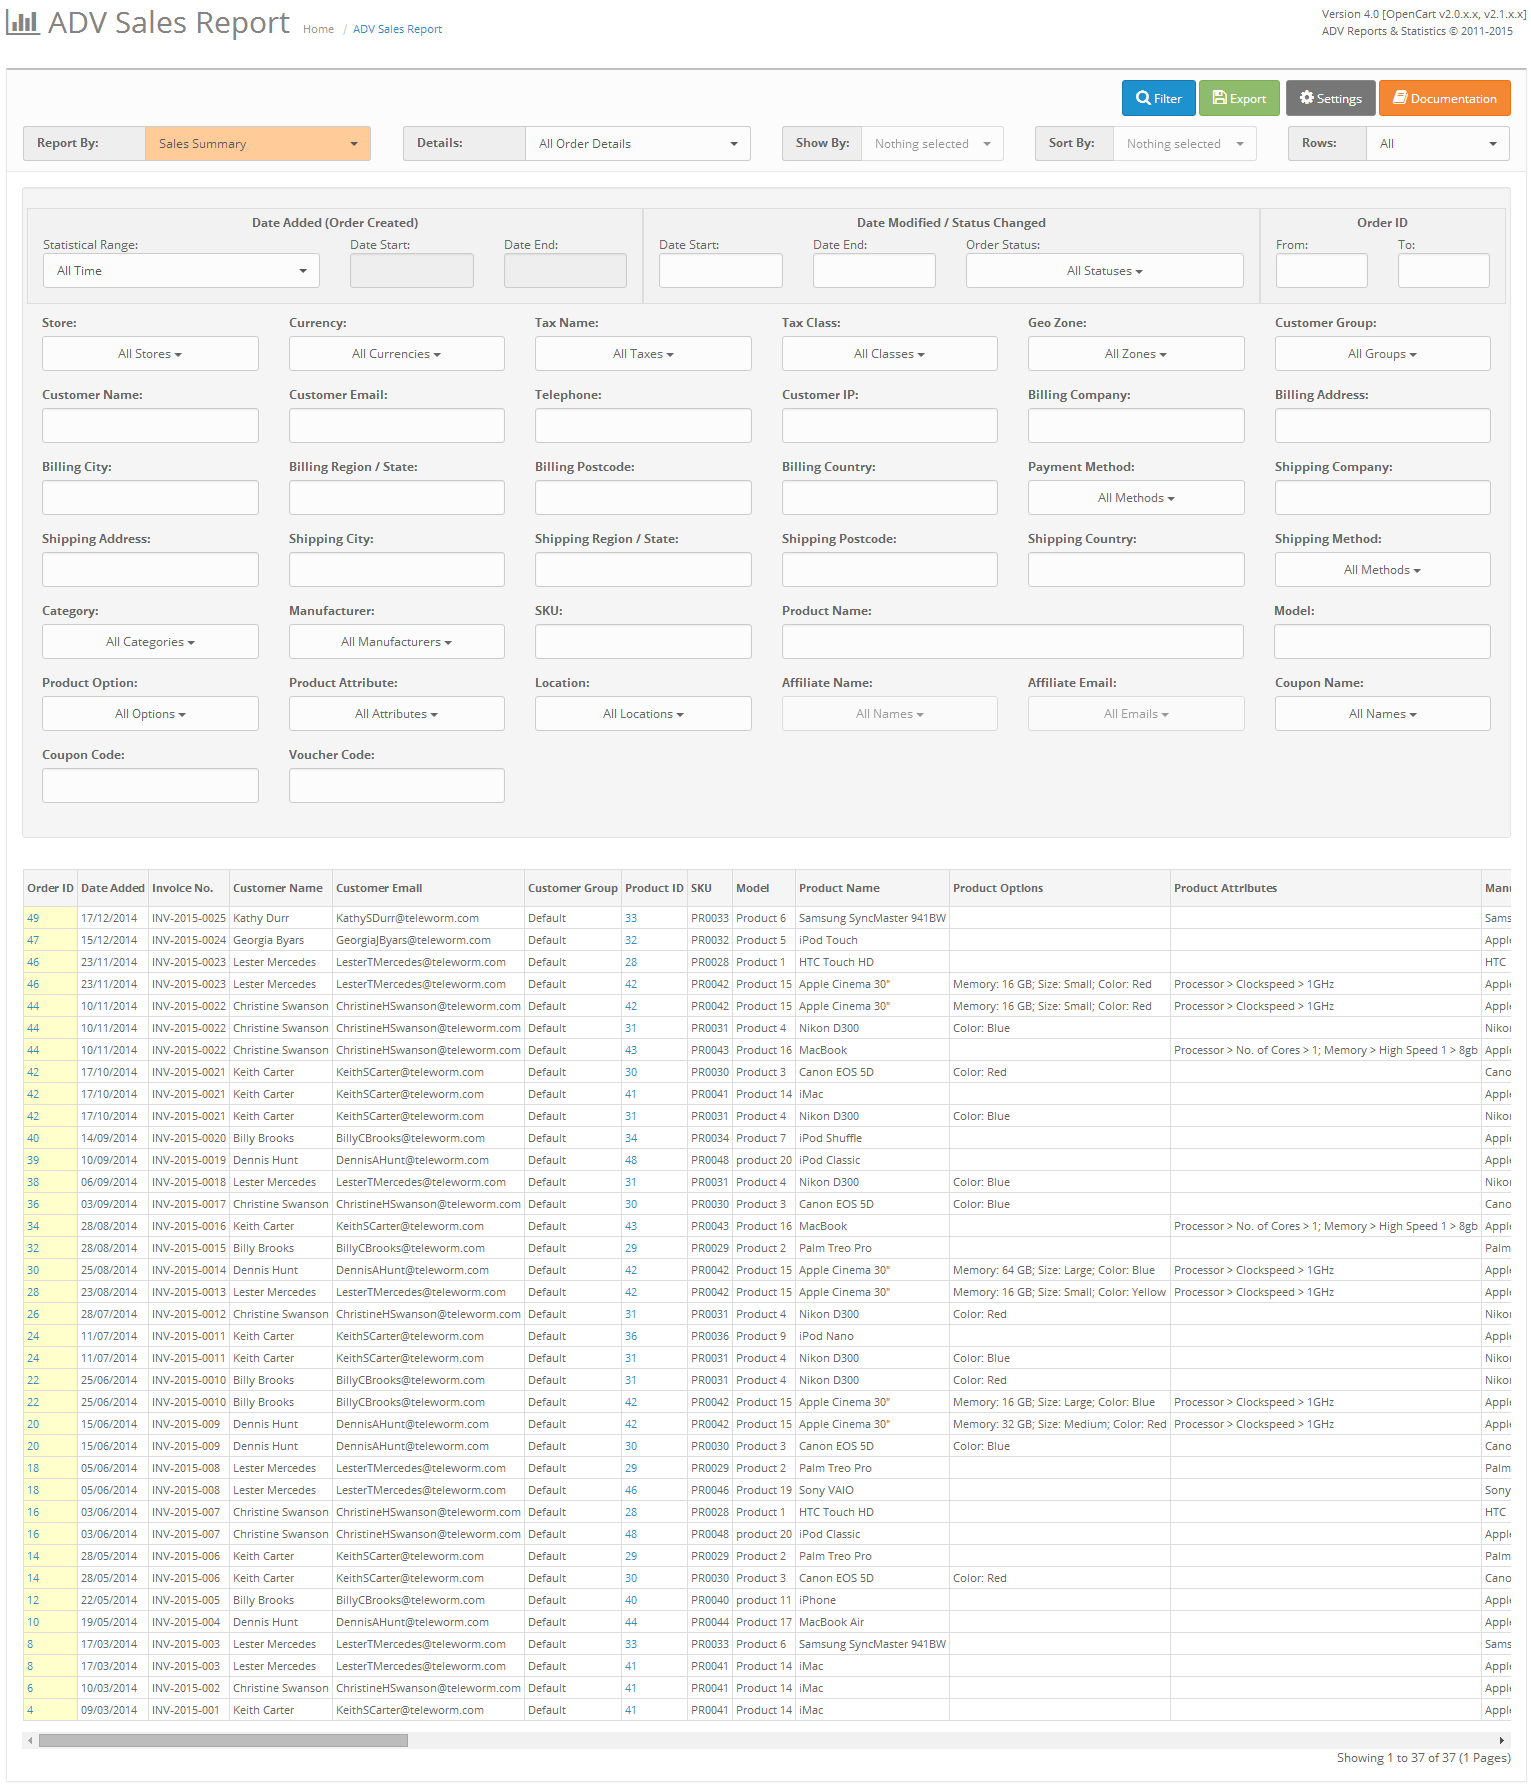This screenshot has width=1531, height=1786.
Task: Click the Order ID To field
Action: 1443,270
